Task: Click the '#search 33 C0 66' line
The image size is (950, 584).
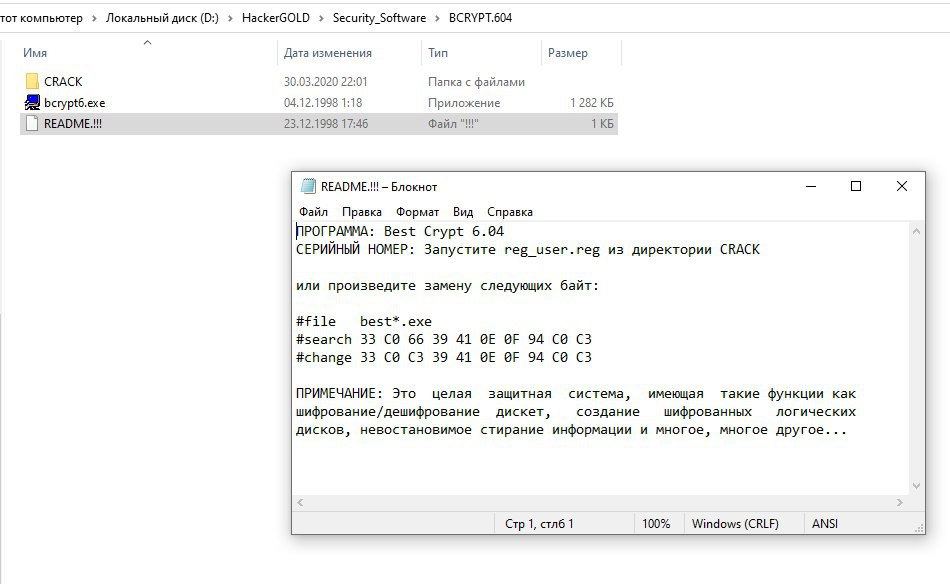Action: (443, 339)
